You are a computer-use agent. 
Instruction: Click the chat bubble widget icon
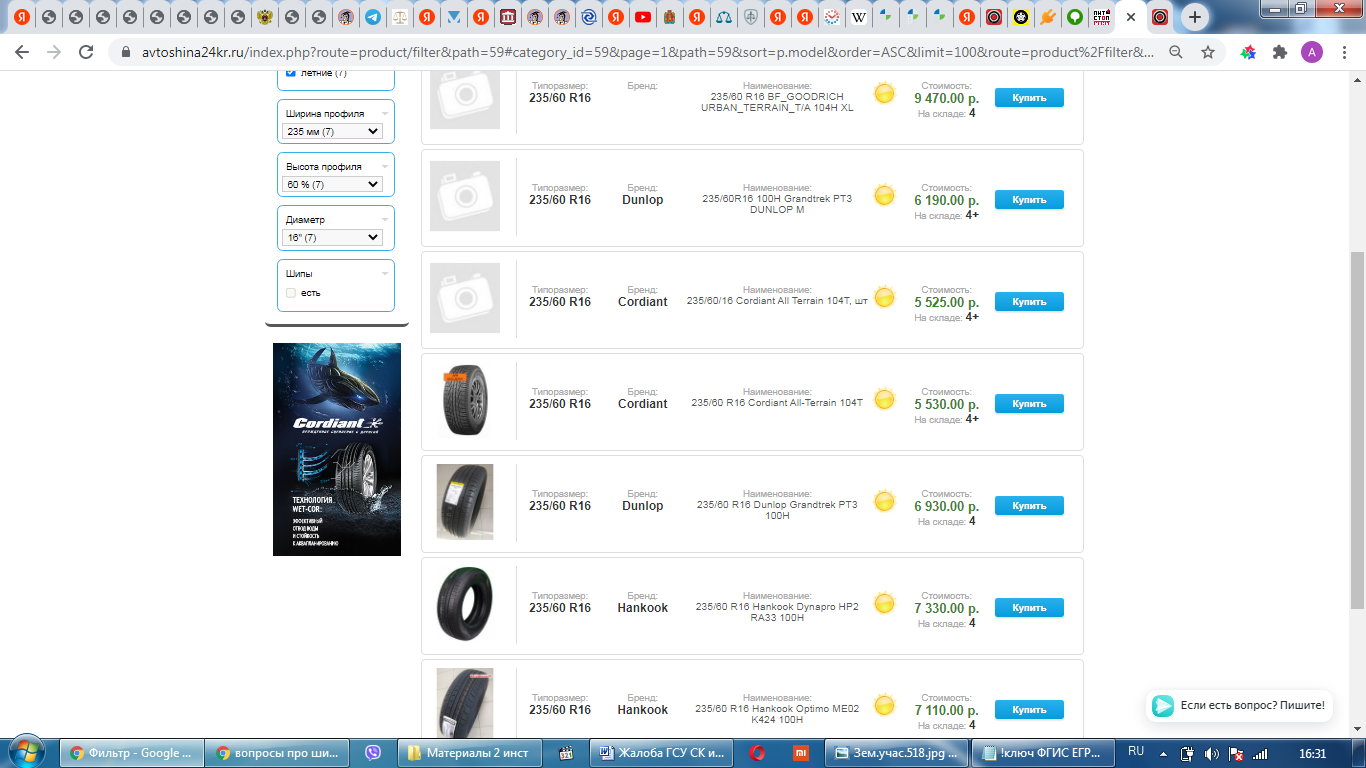pyautogui.click(x=1163, y=705)
